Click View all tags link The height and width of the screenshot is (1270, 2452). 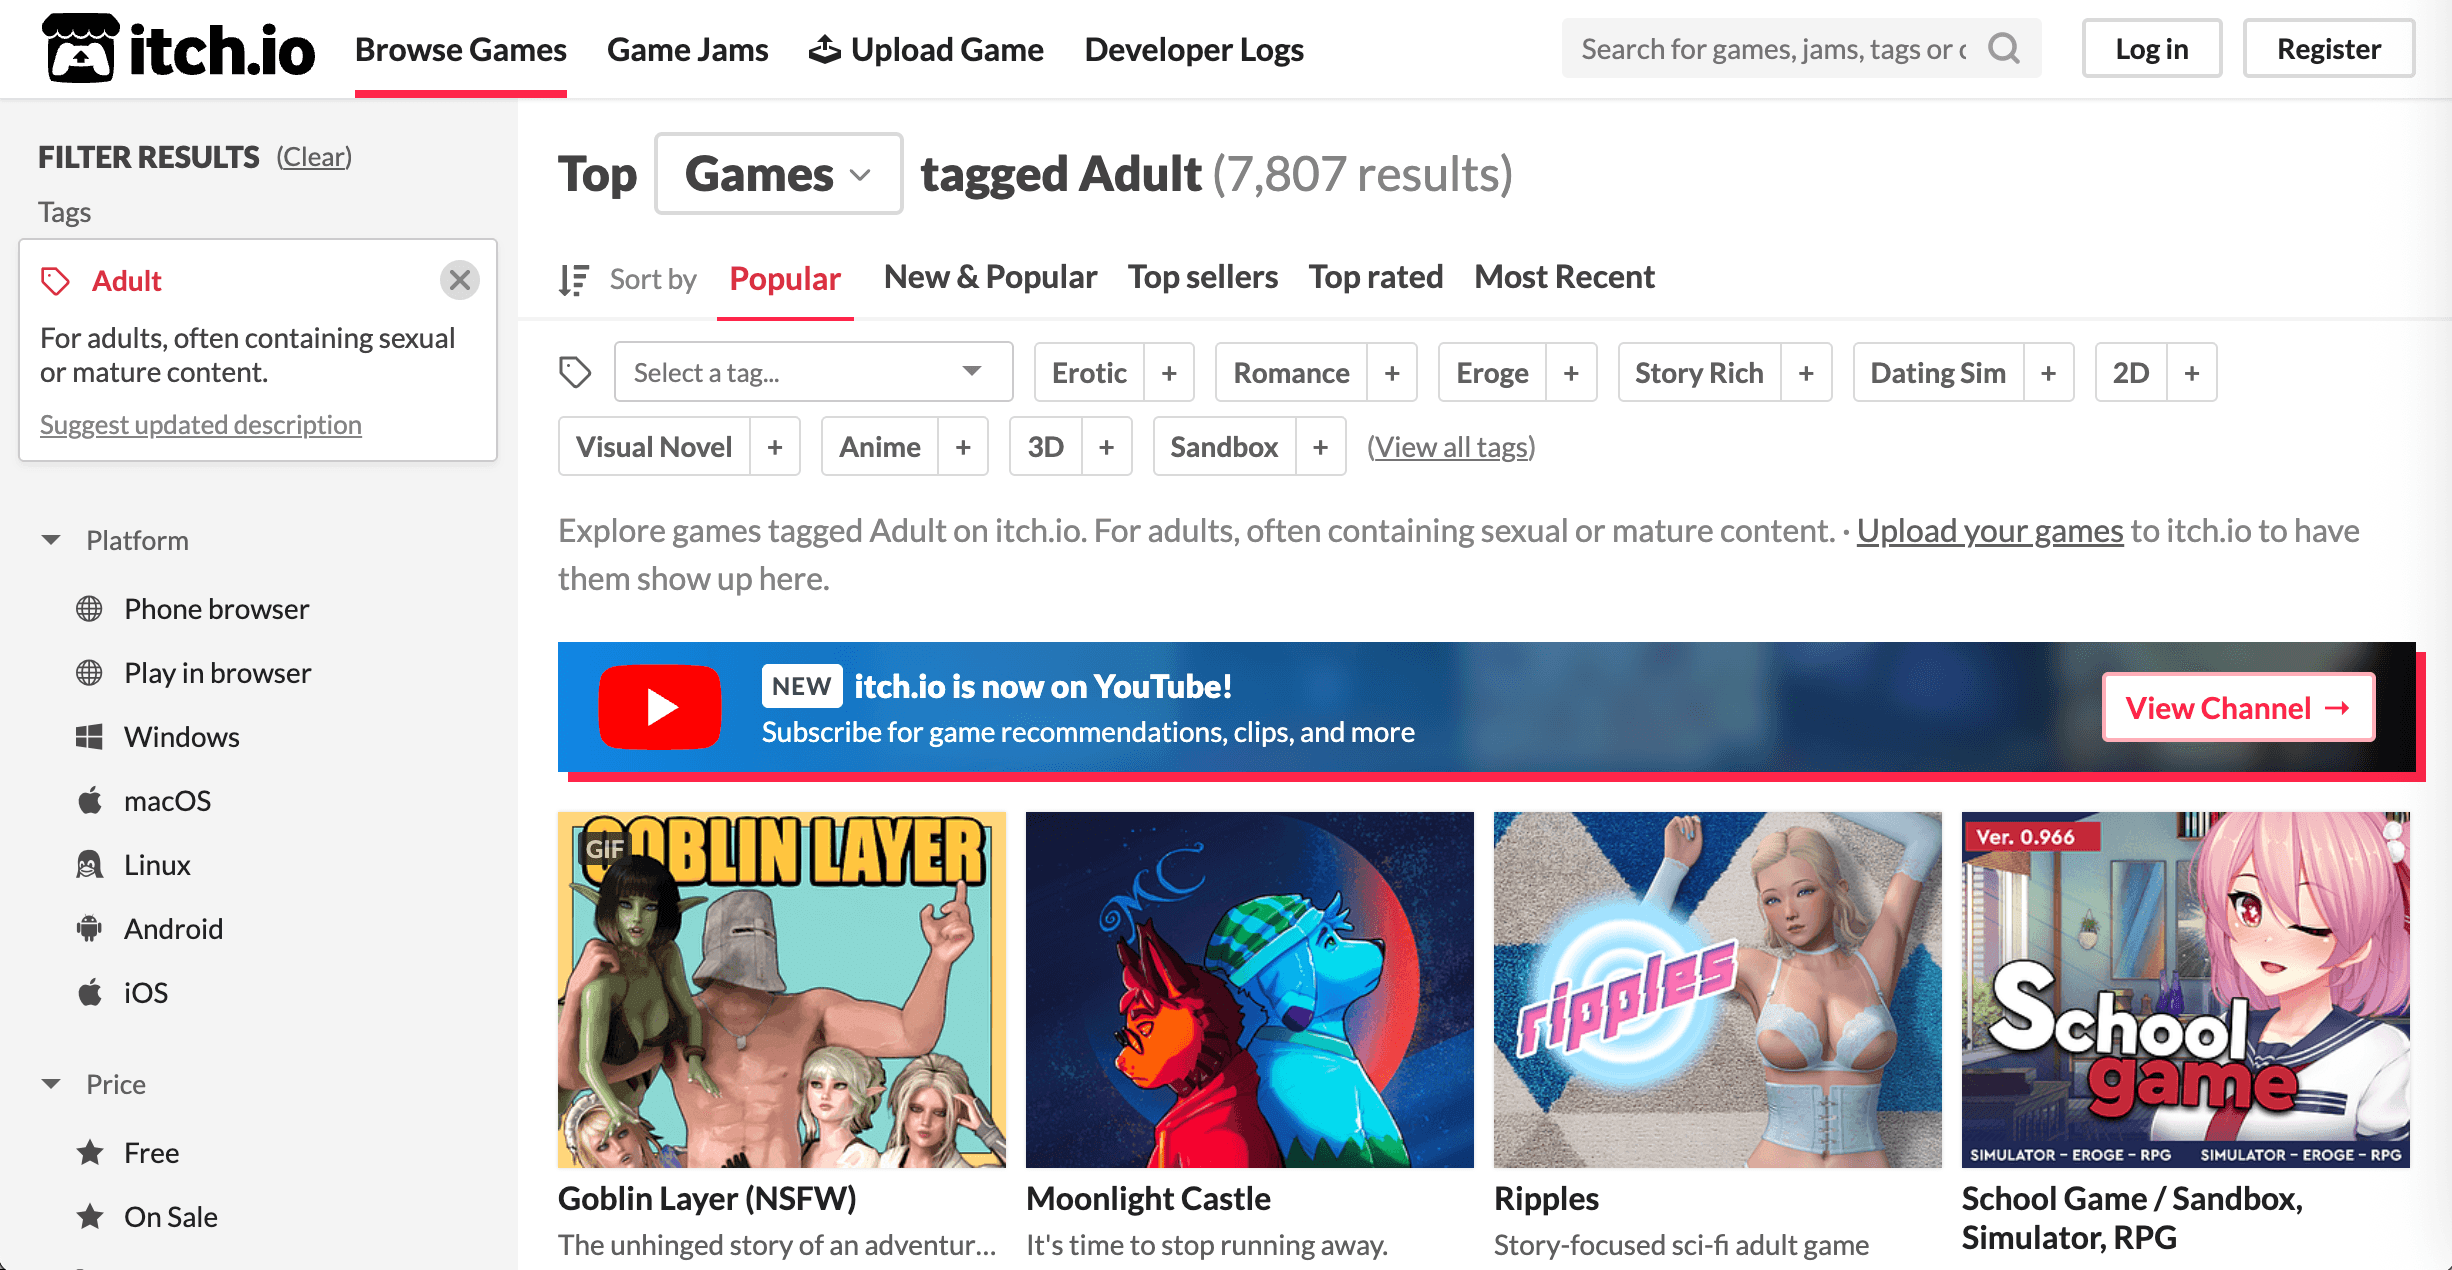pyautogui.click(x=1451, y=447)
